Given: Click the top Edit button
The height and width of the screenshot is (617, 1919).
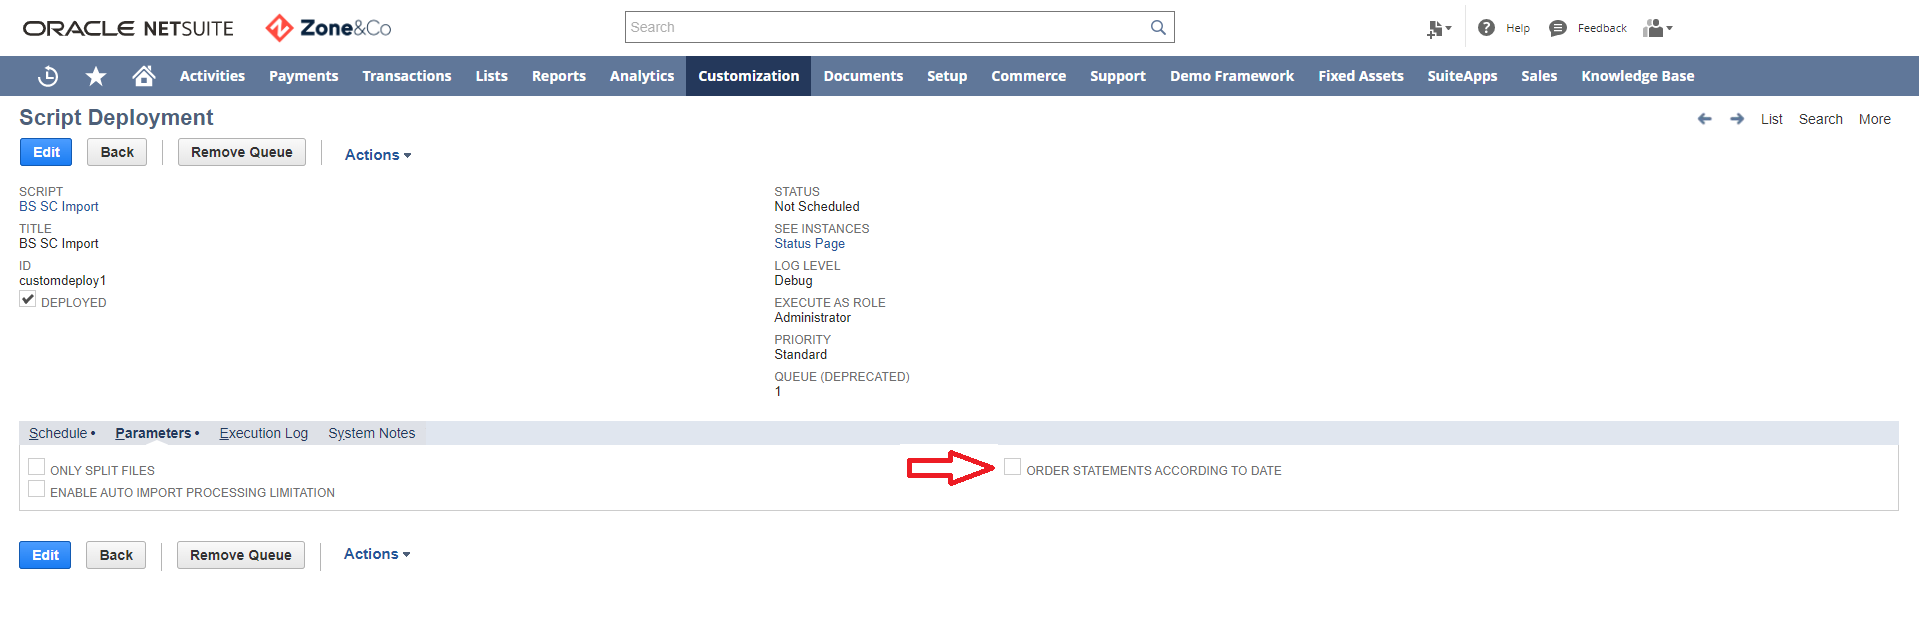Looking at the screenshot, I should pyautogui.click(x=46, y=152).
